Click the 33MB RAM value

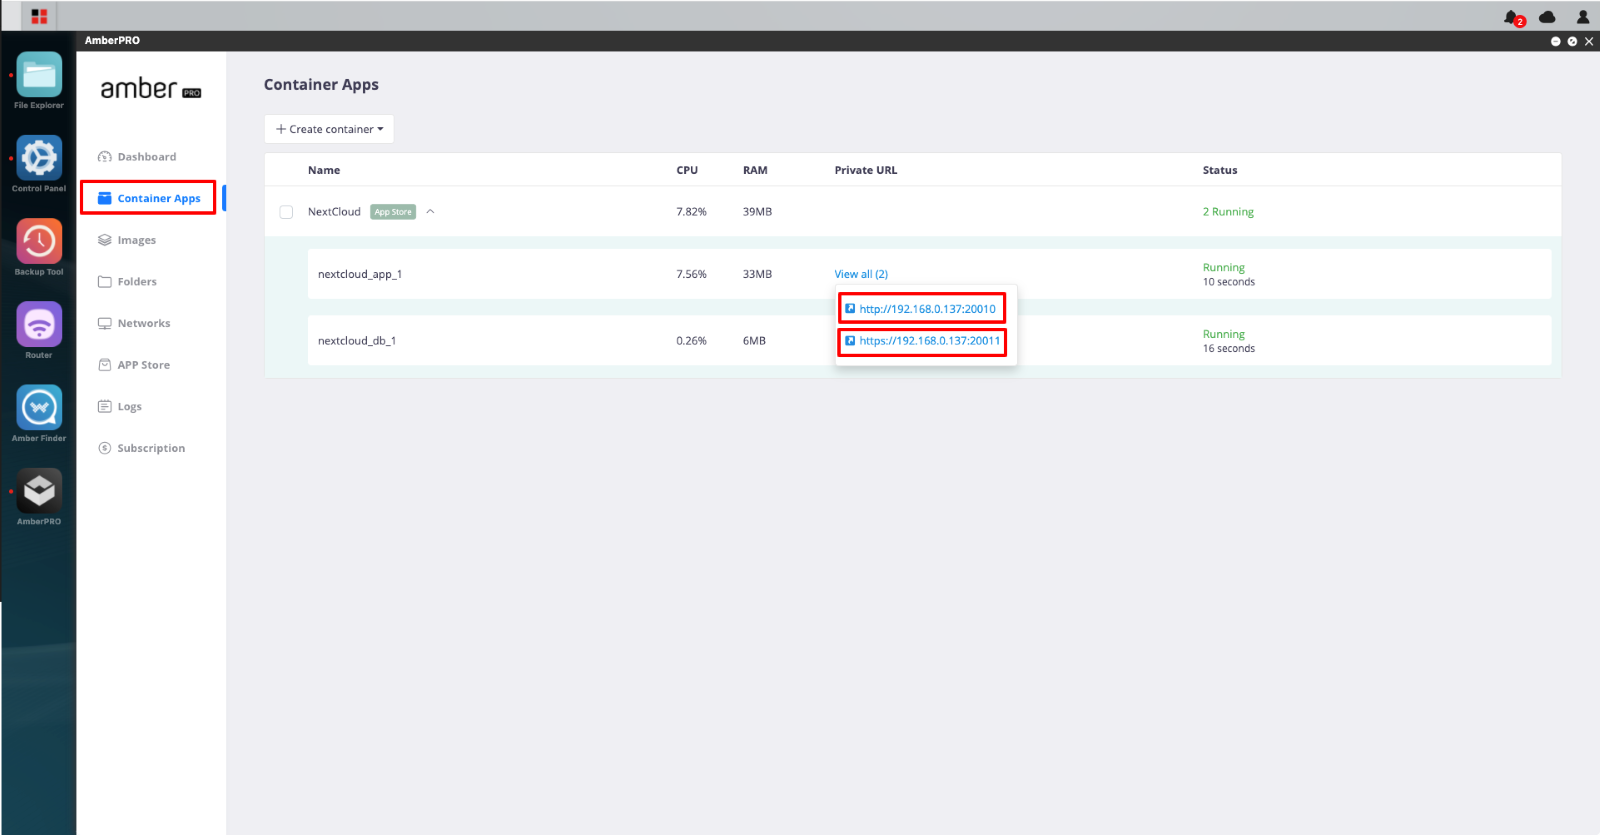click(x=757, y=274)
